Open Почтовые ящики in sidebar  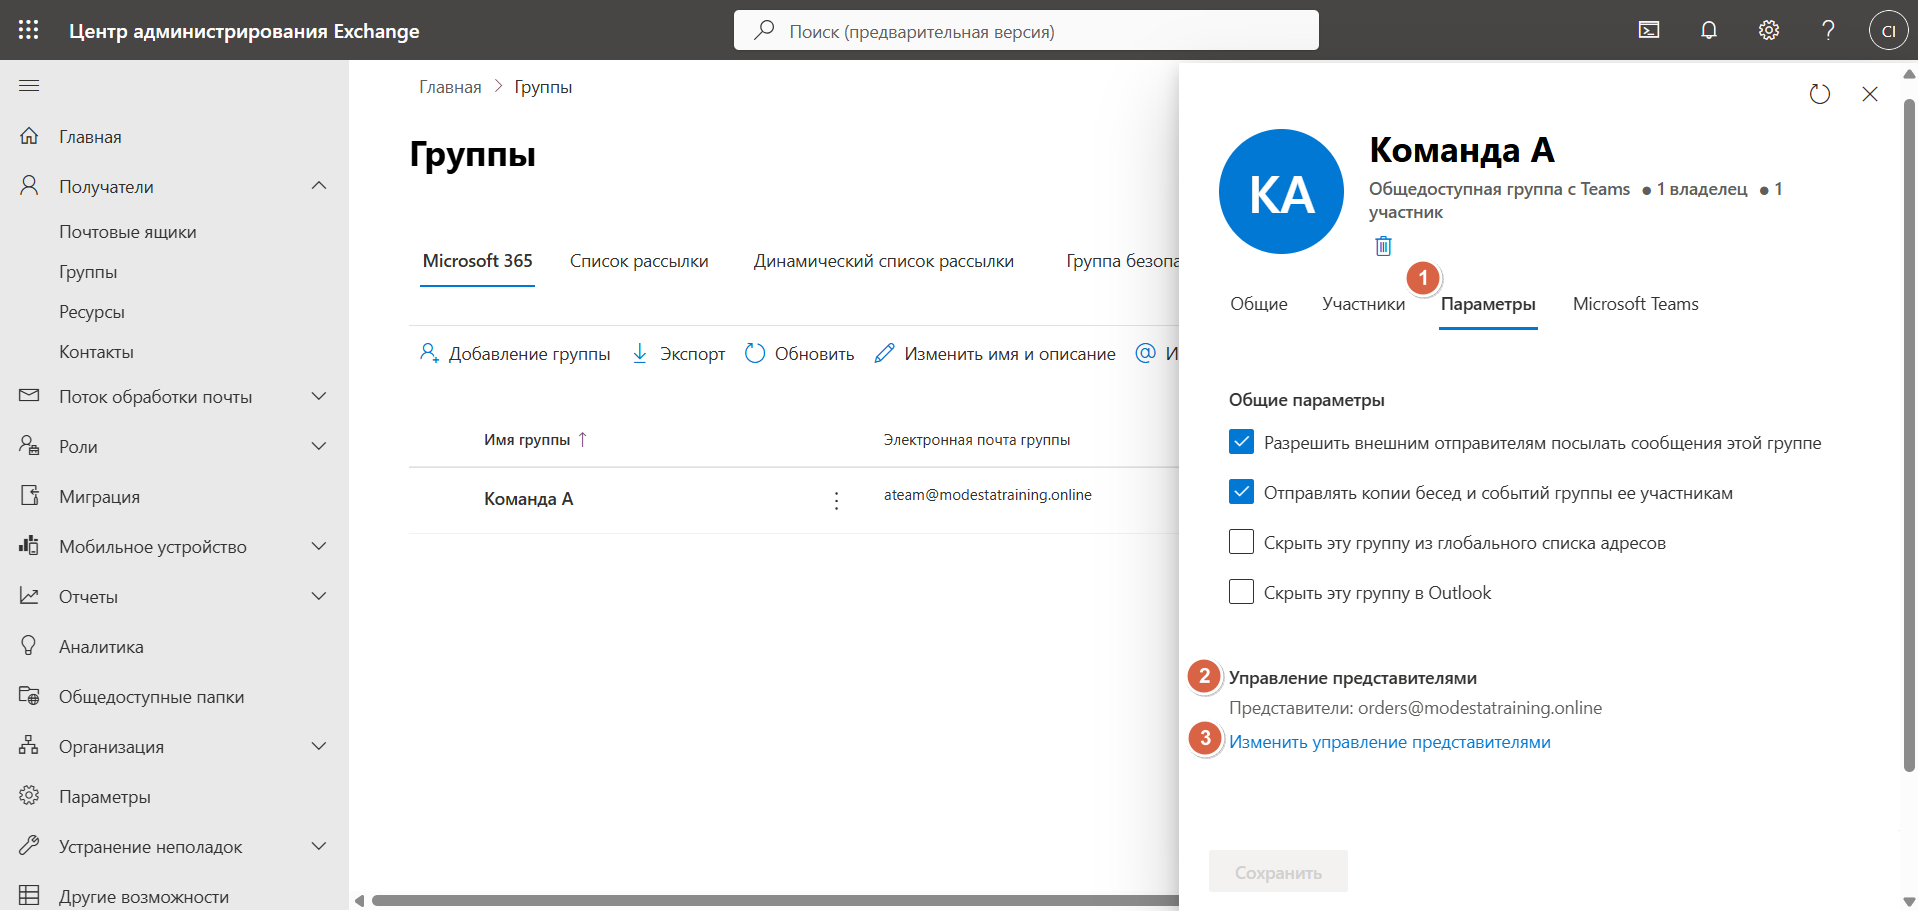click(x=128, y=232)
